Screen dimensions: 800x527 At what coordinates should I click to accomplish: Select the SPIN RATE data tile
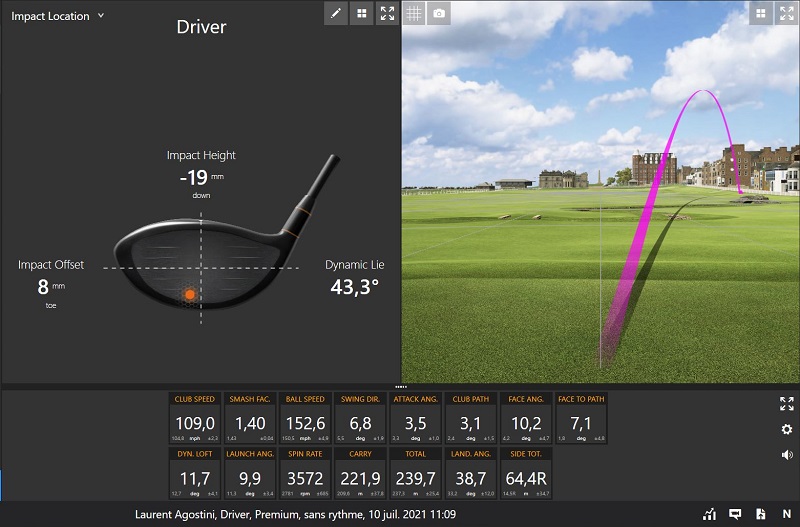(x=305, y=473)
